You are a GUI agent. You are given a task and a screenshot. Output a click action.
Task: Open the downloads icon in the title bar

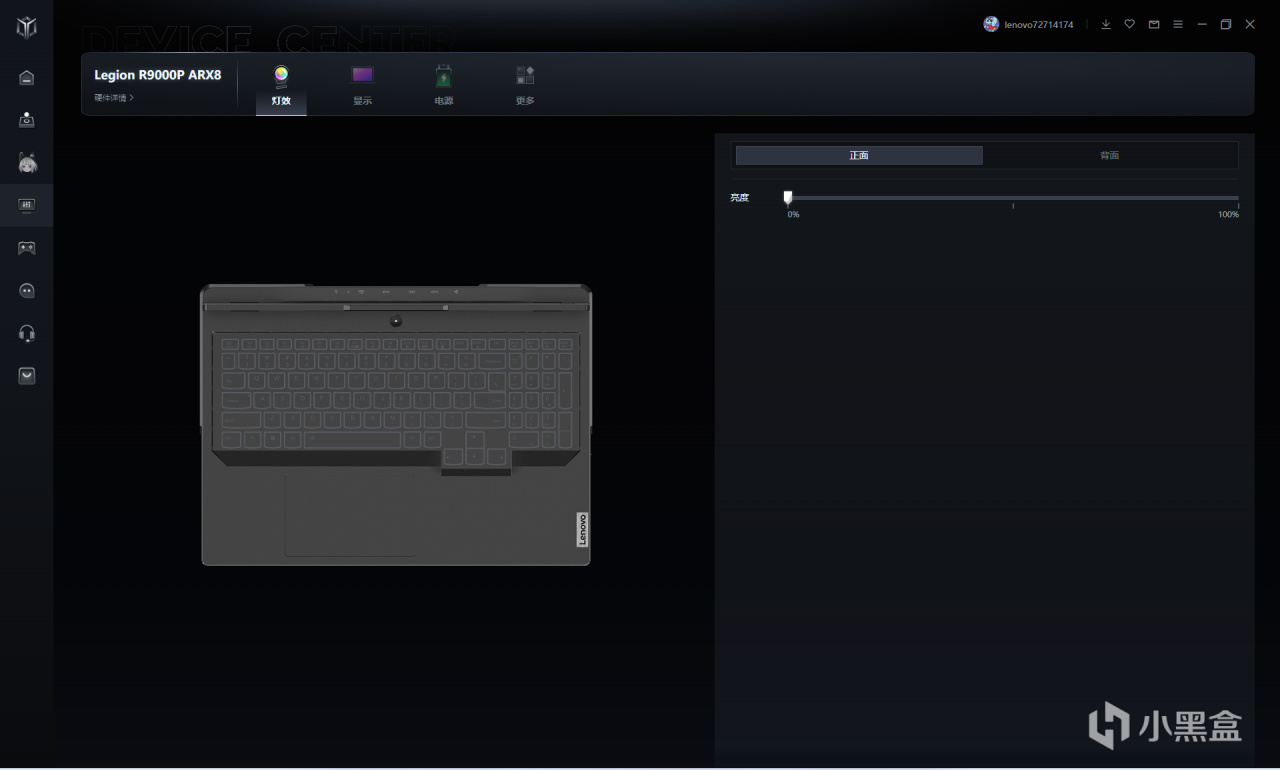click(x=1106, y=24)
